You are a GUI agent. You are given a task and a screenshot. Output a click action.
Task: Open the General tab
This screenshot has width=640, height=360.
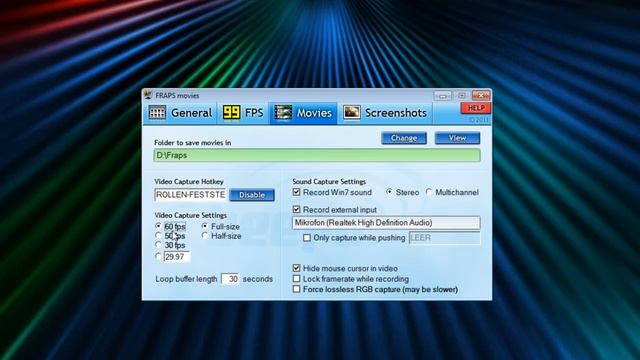pyautogui.click(x=180, y=113)
